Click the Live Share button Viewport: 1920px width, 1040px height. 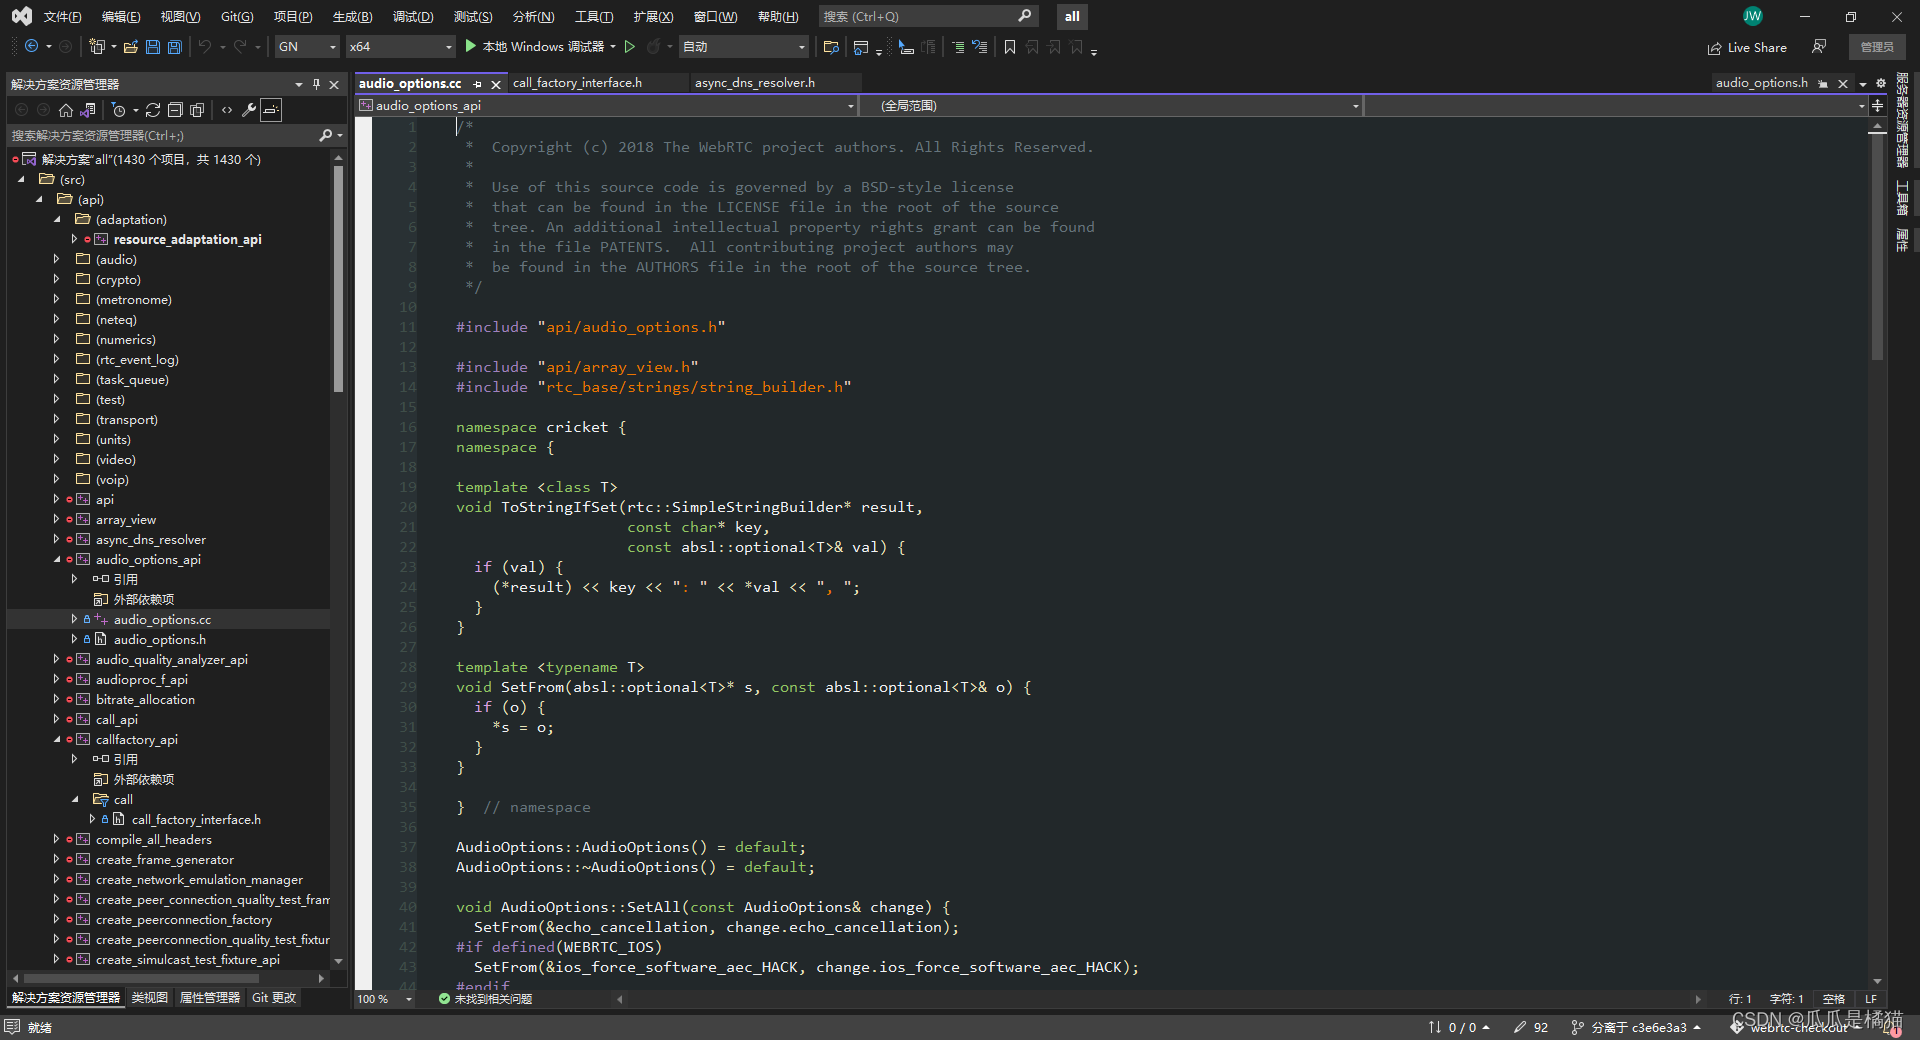click(x=1747, y=47)
